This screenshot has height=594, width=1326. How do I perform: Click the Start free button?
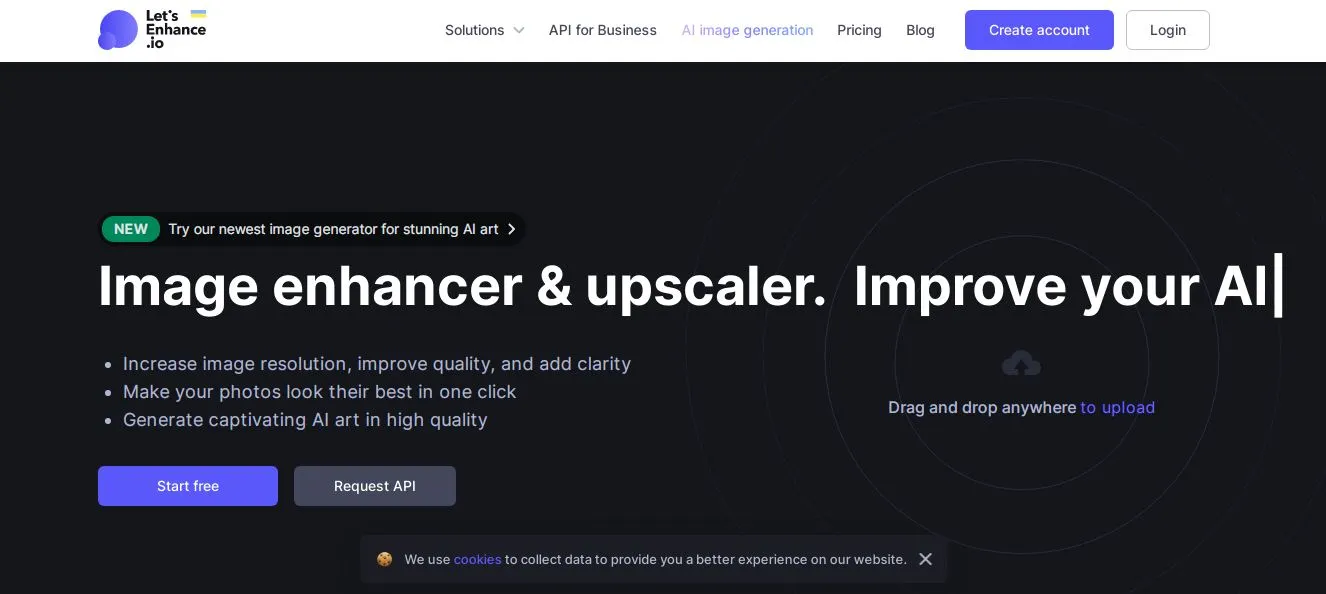tap(188, 486)
